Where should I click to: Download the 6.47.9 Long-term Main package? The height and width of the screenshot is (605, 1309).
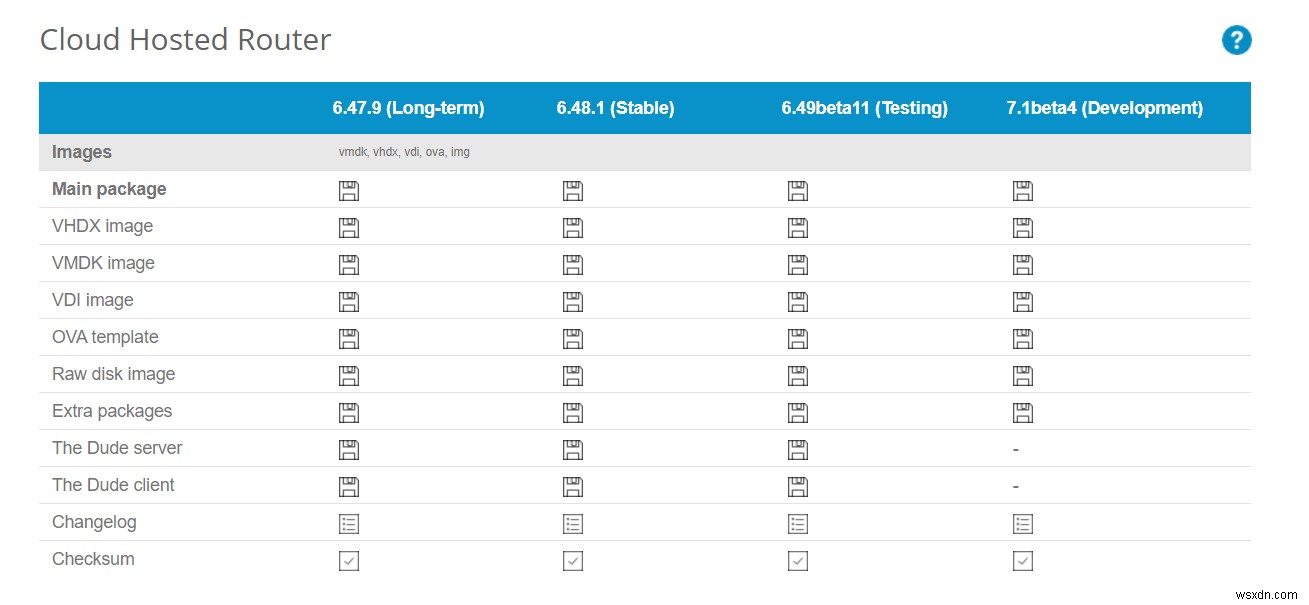348,191
